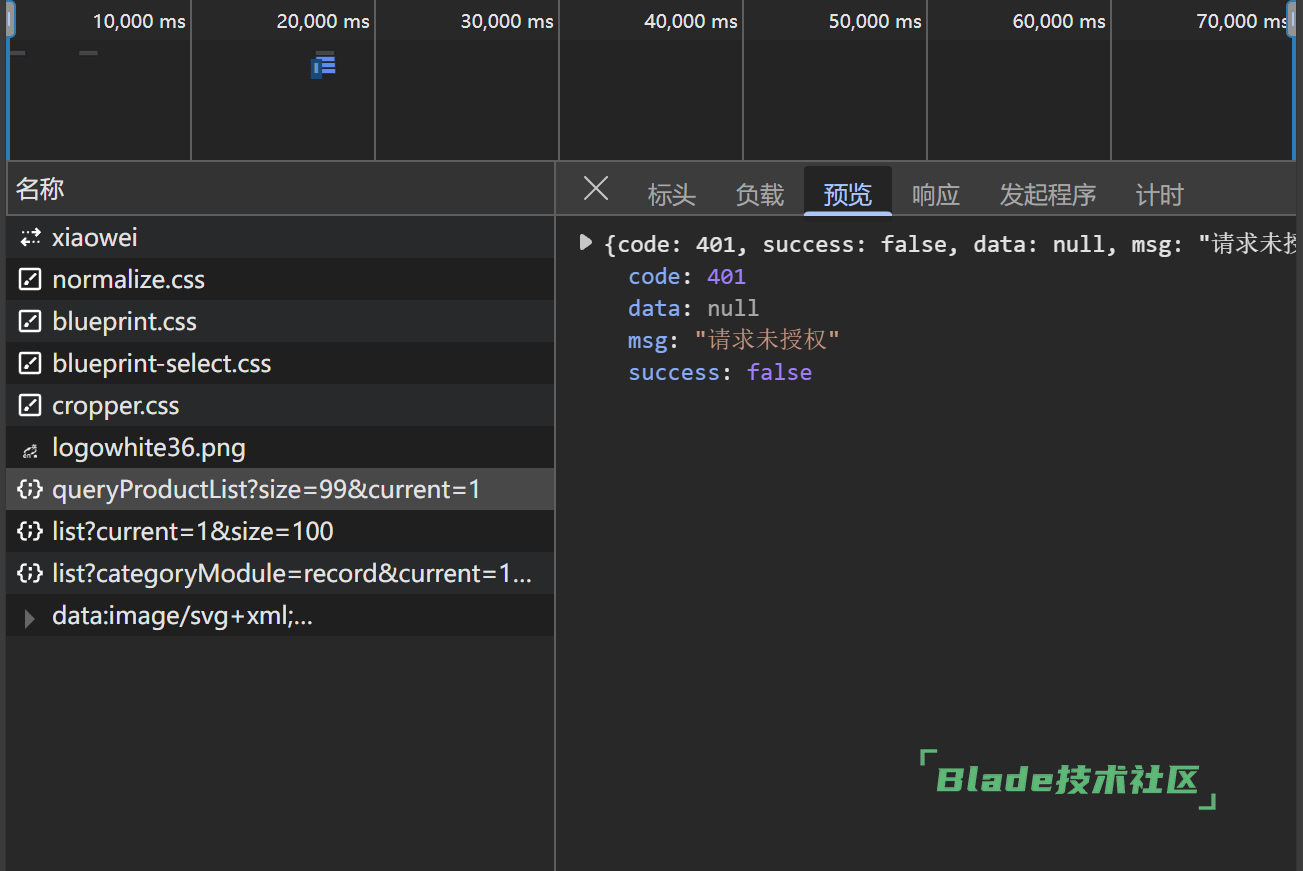Image resolution: width=1303 pixels, height=871 pixels.
Task: Open the 预览 tab
Action: coord(848,194)
